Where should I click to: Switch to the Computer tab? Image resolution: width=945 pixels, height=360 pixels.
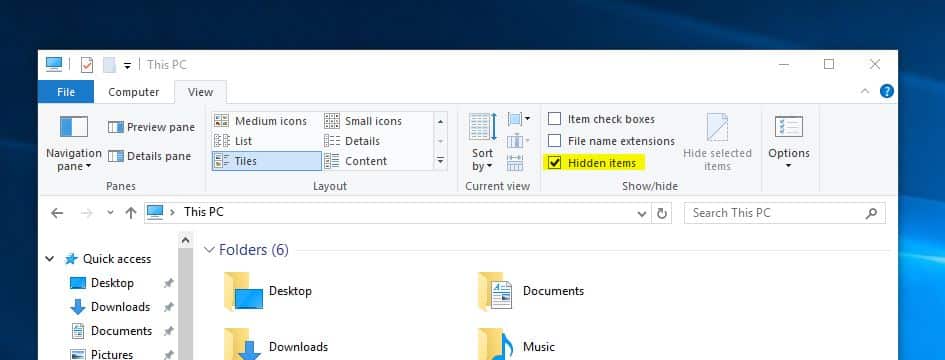134,92
